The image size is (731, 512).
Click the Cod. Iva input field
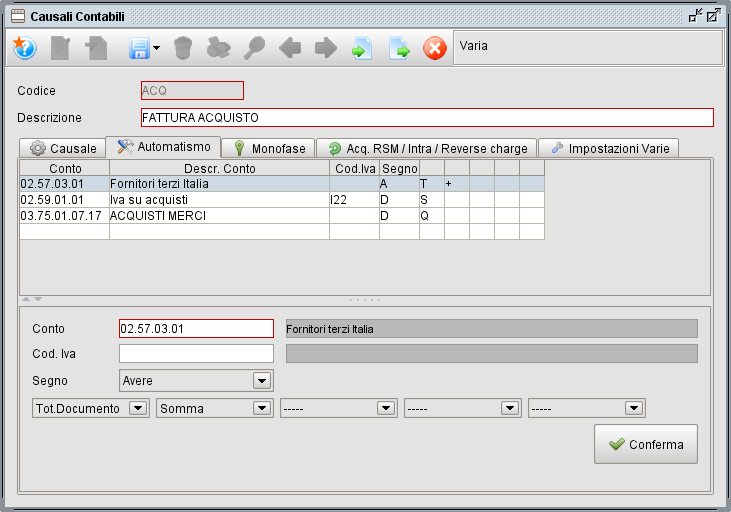196,353
